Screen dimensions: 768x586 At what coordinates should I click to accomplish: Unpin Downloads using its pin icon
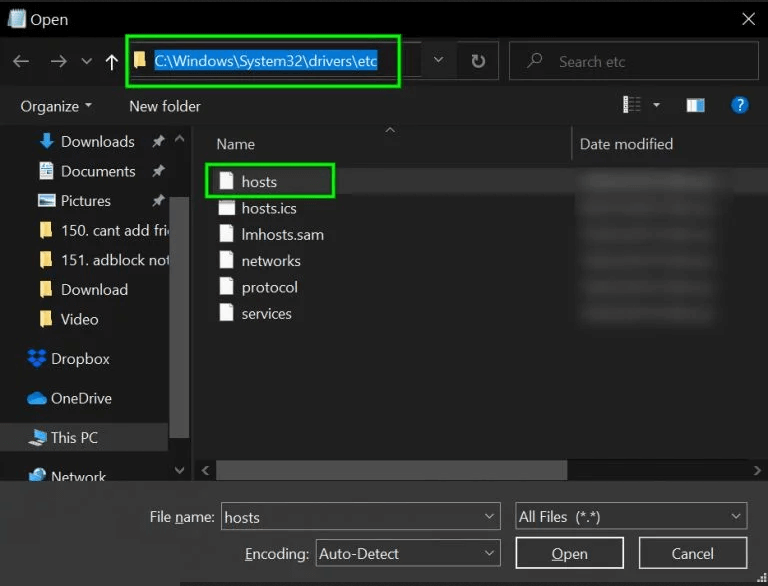[x=158, y=142]
